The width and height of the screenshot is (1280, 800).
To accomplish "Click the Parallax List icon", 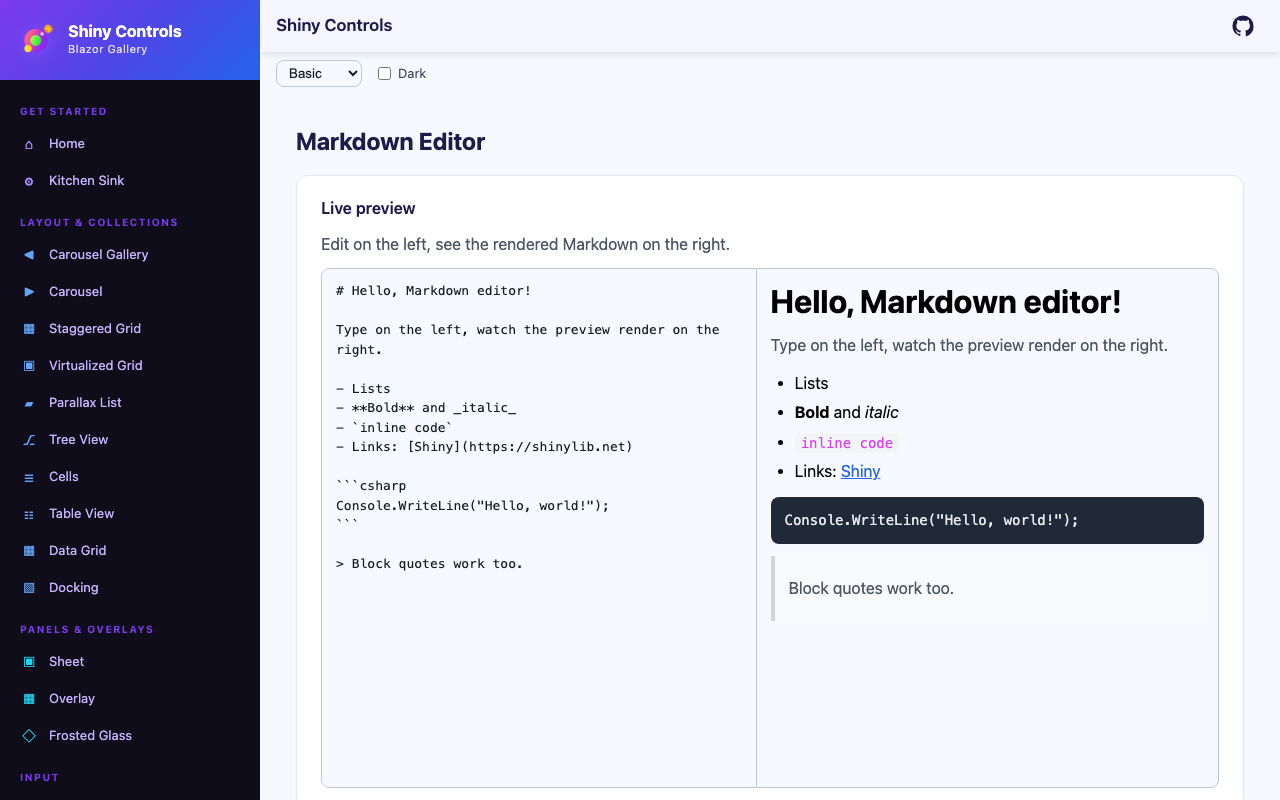I will tap(29, 403).
